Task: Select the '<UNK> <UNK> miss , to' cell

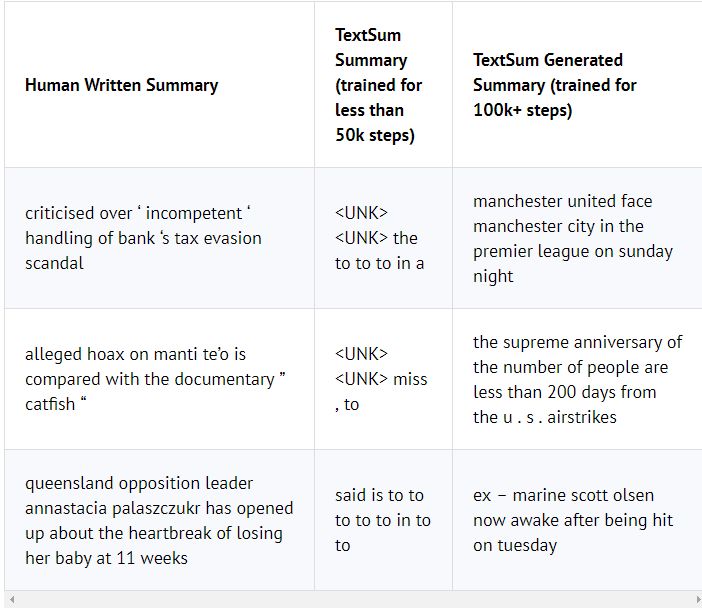Action: (x=380, y=379)
